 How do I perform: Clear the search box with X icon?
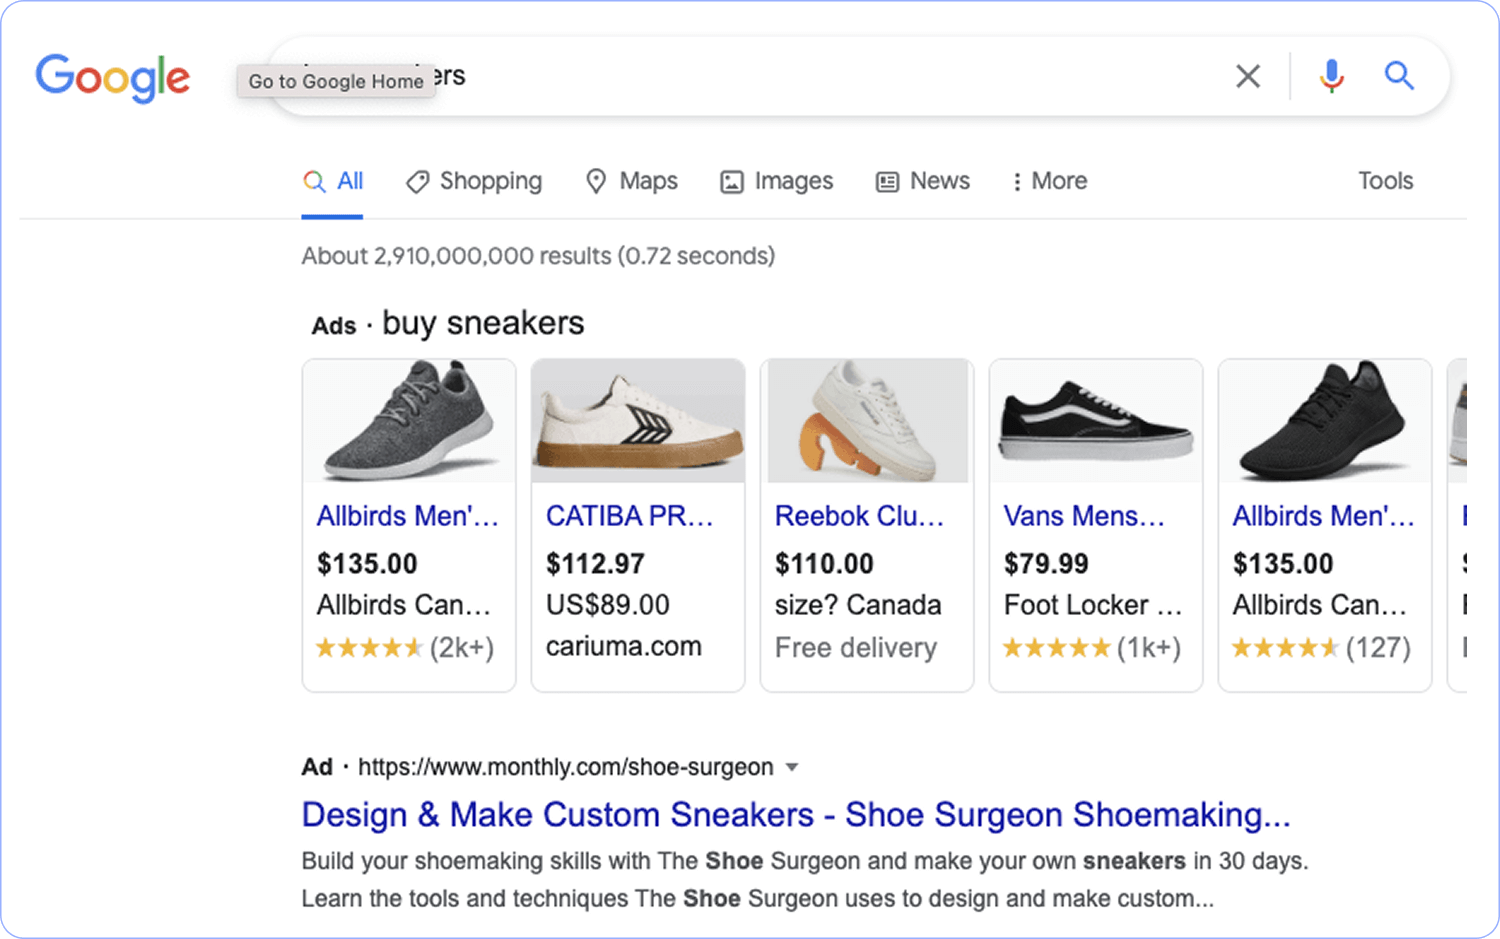[x=1247, y=76]
